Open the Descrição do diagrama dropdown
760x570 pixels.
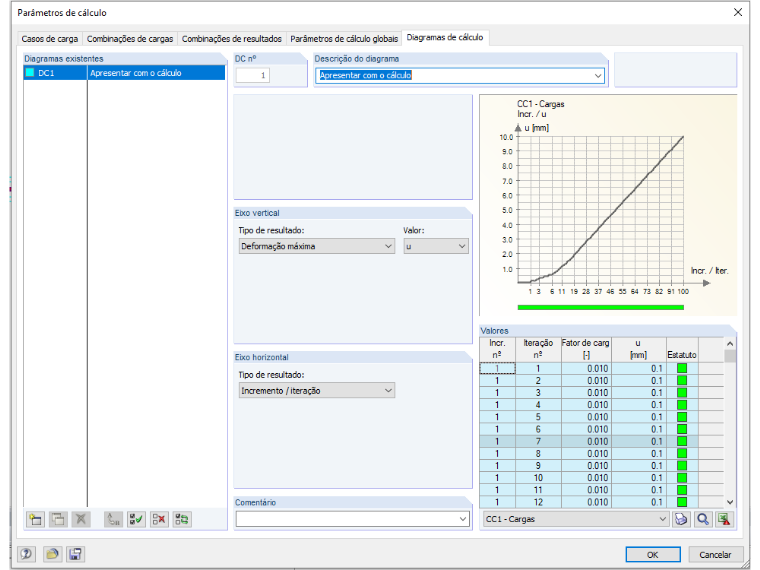click(x=598, y=76)
